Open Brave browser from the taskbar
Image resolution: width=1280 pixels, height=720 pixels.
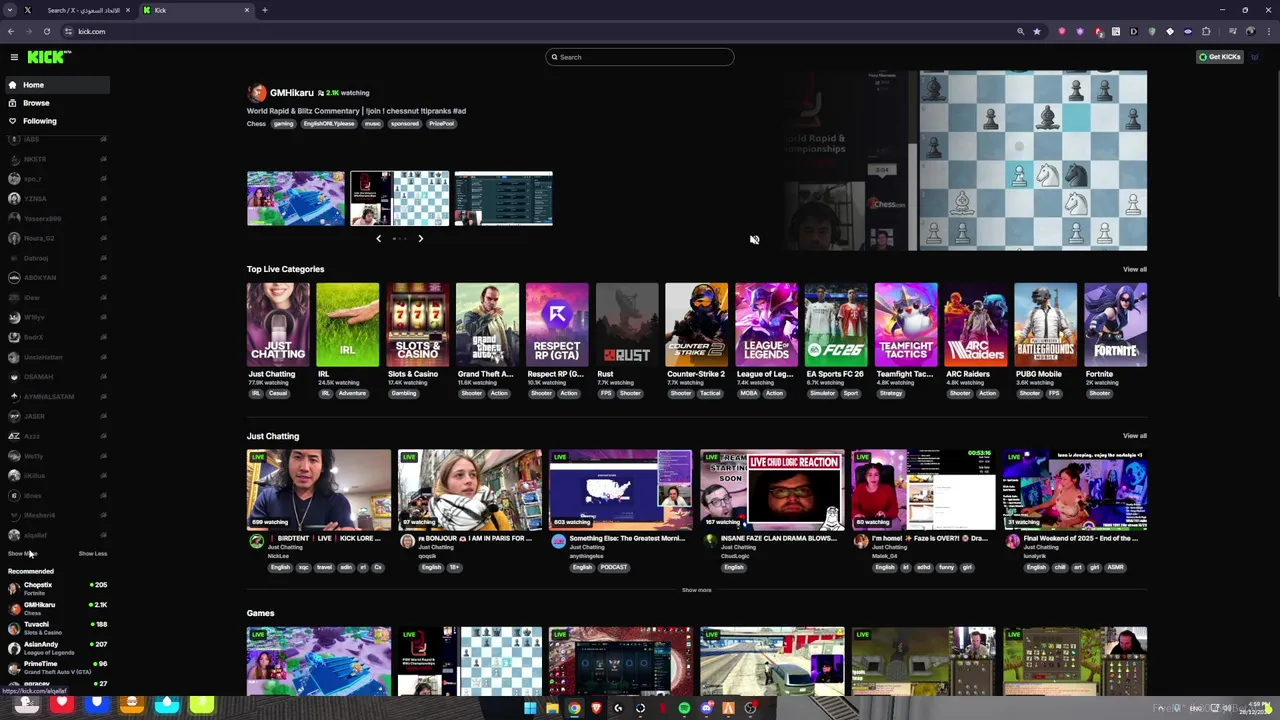point(596,708)
